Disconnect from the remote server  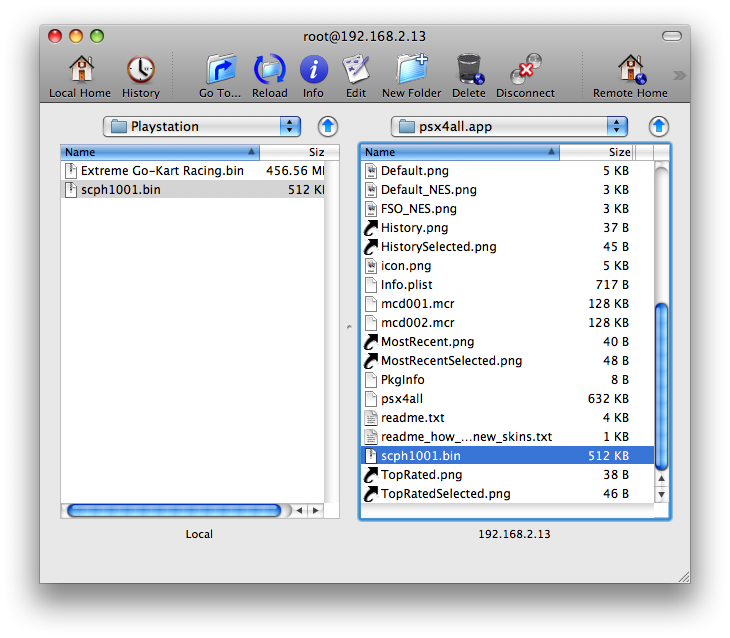pos(525,70)
